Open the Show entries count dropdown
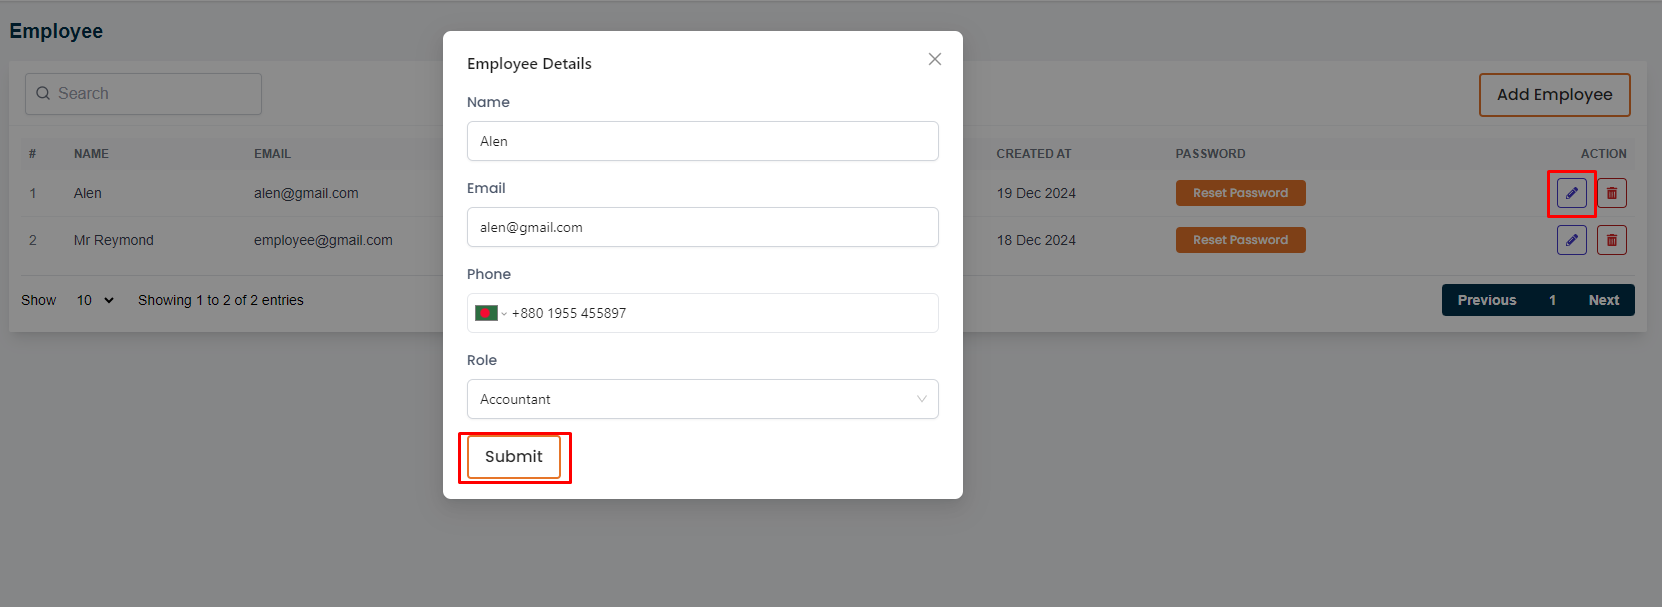The width and height of the screenshot is (1662, 607). click(x=95, y=300)
